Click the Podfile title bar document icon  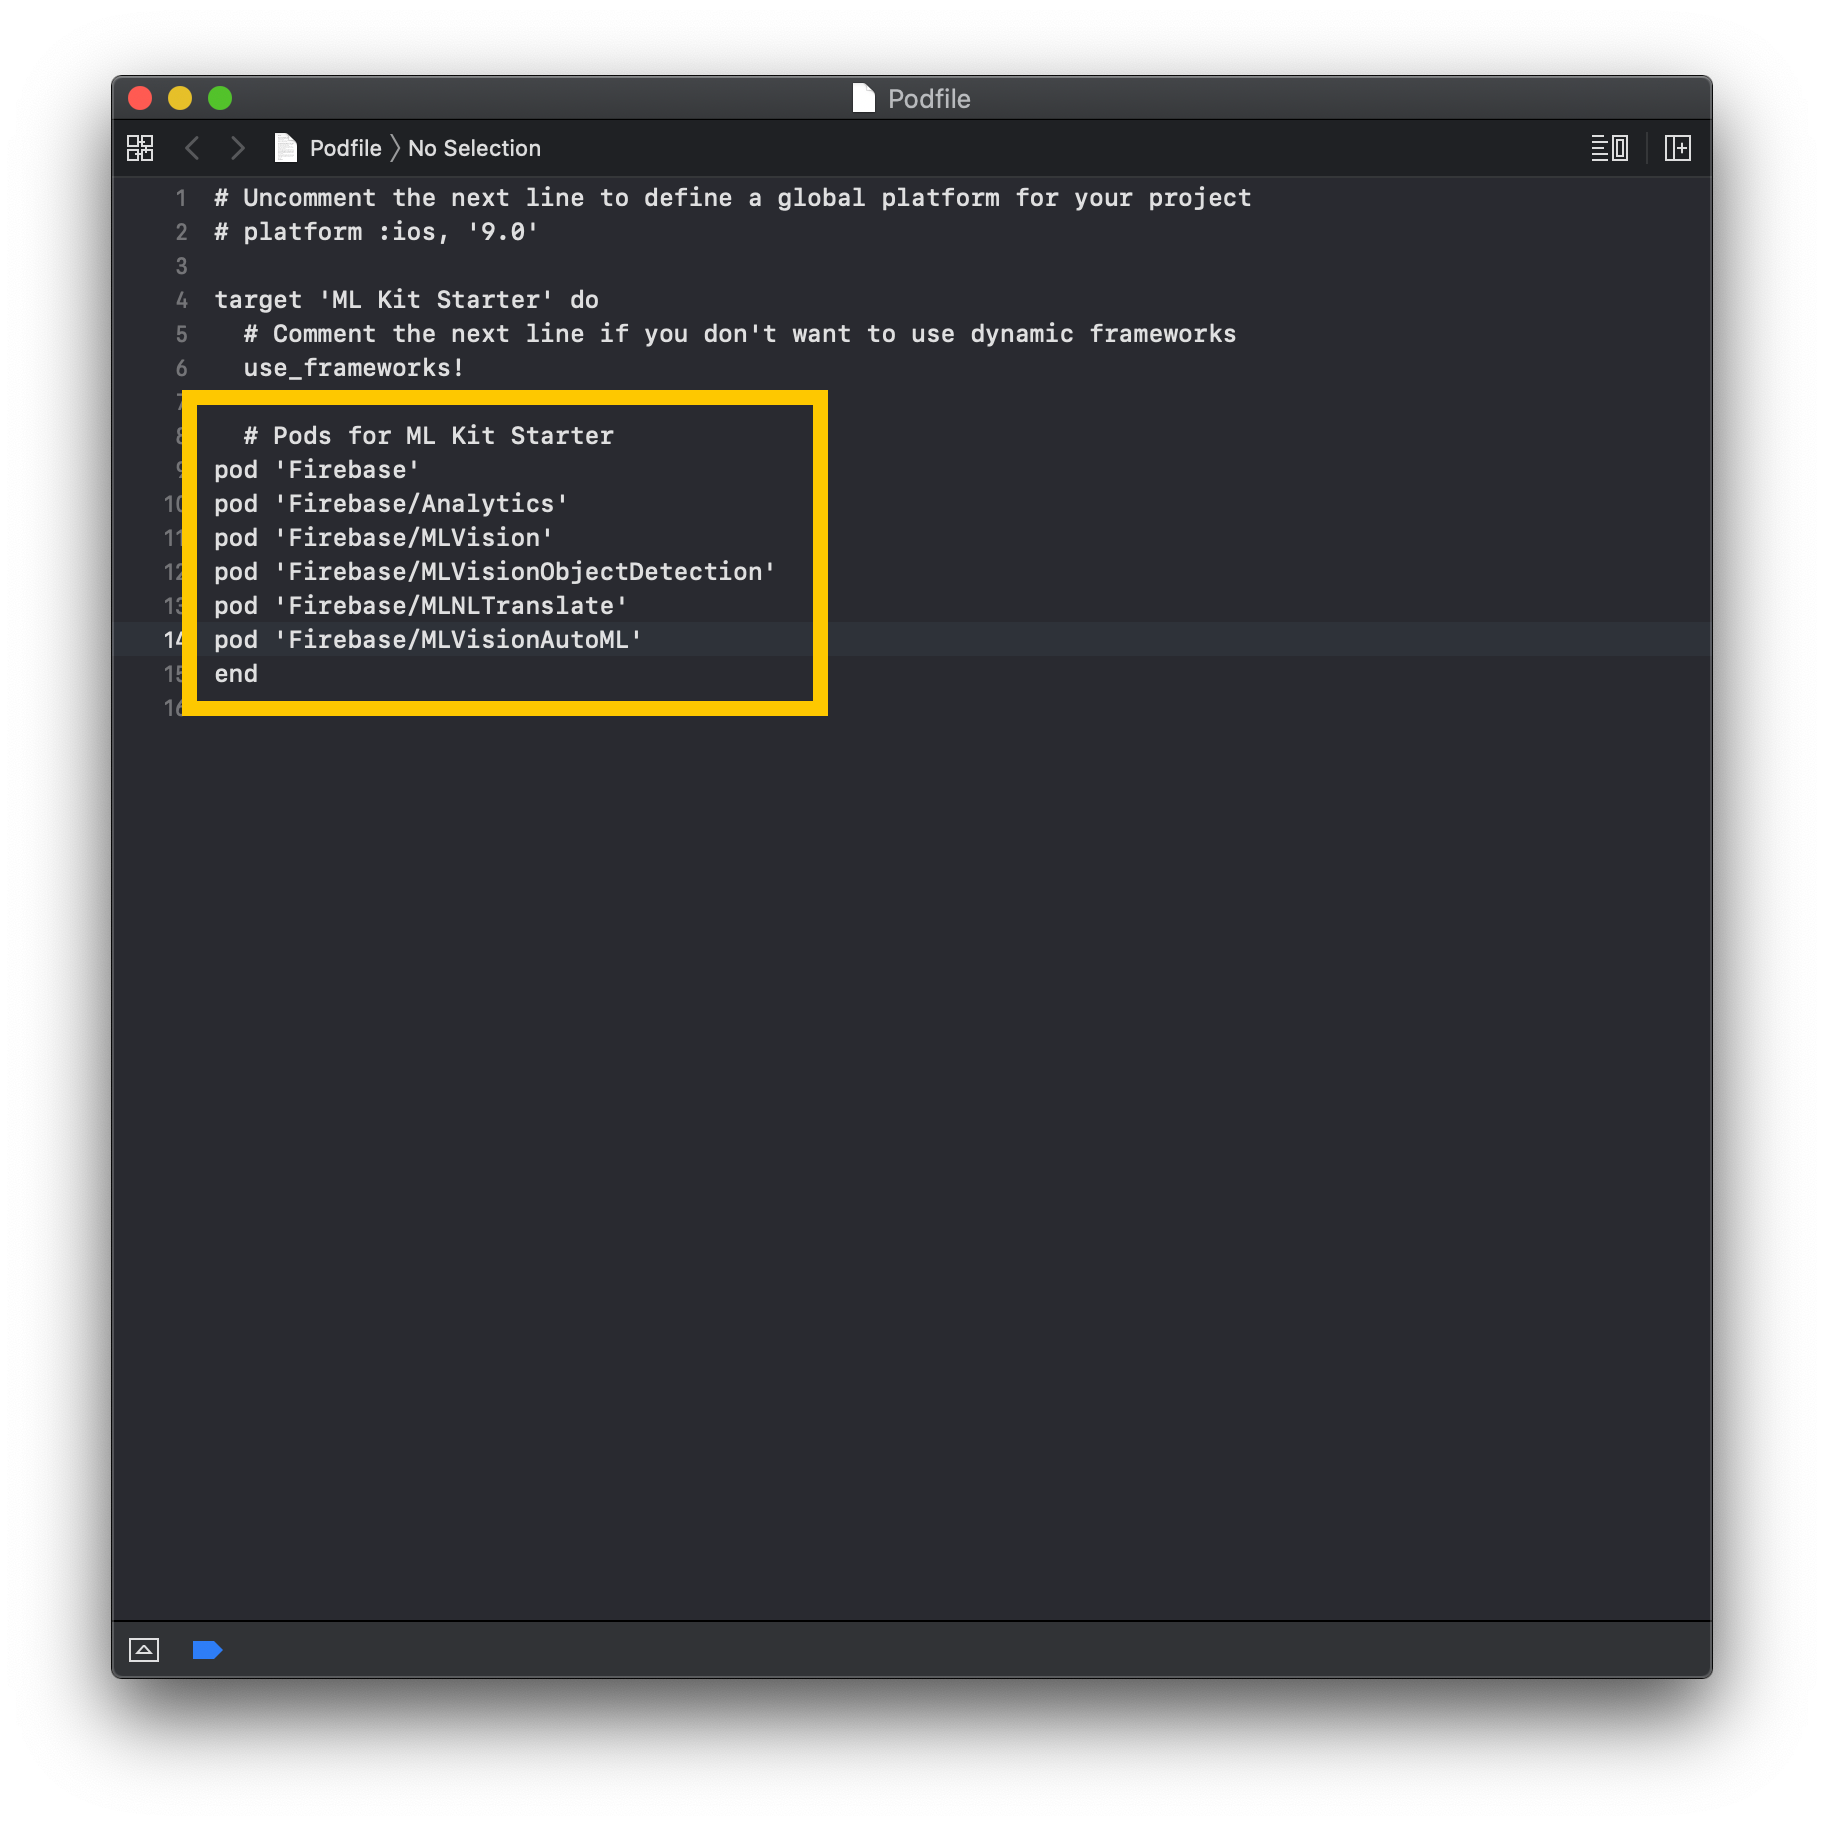(x=864, y=98)
